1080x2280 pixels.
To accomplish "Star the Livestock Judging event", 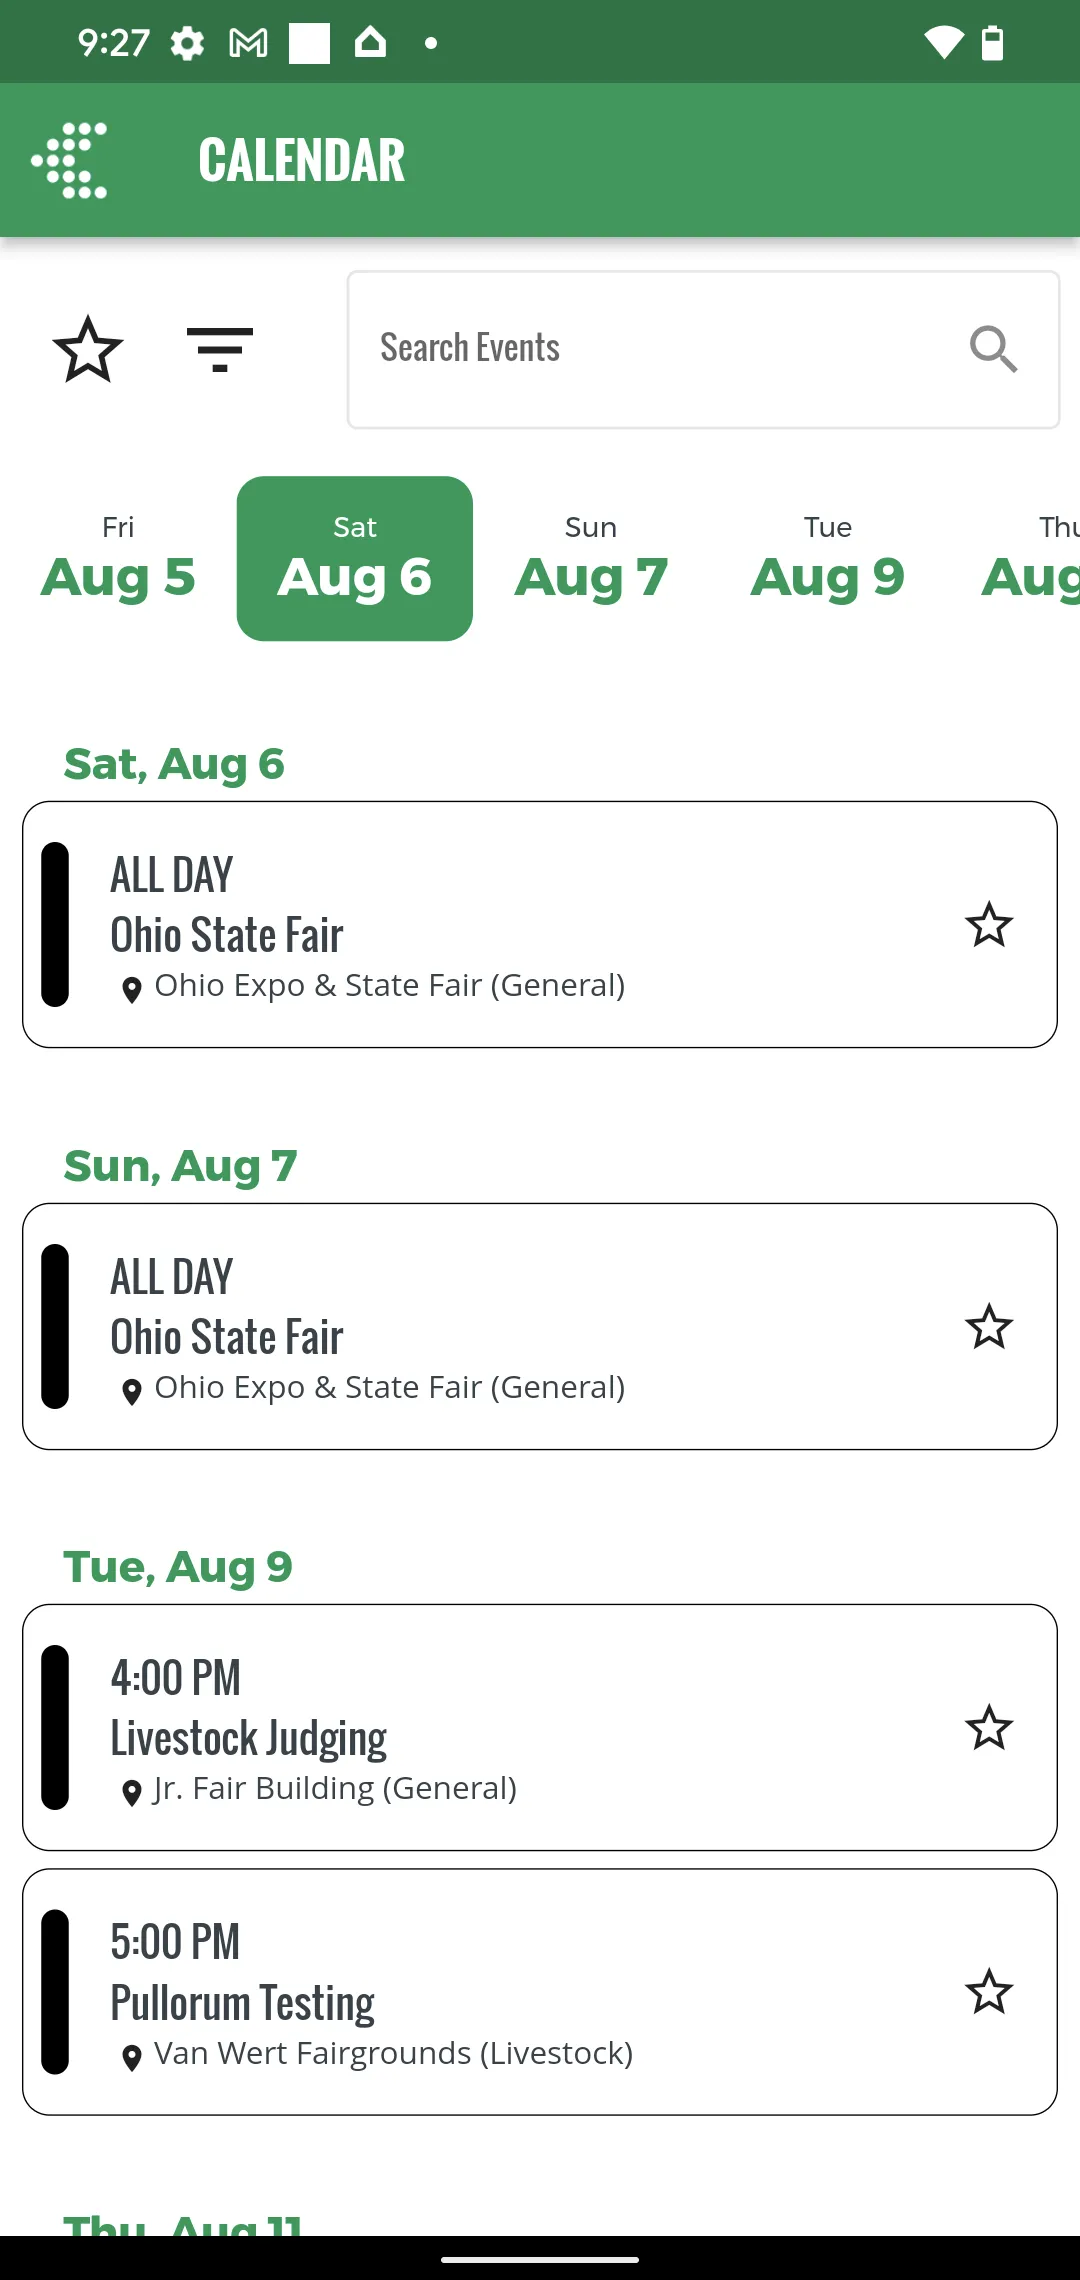I will point(989,1728).
